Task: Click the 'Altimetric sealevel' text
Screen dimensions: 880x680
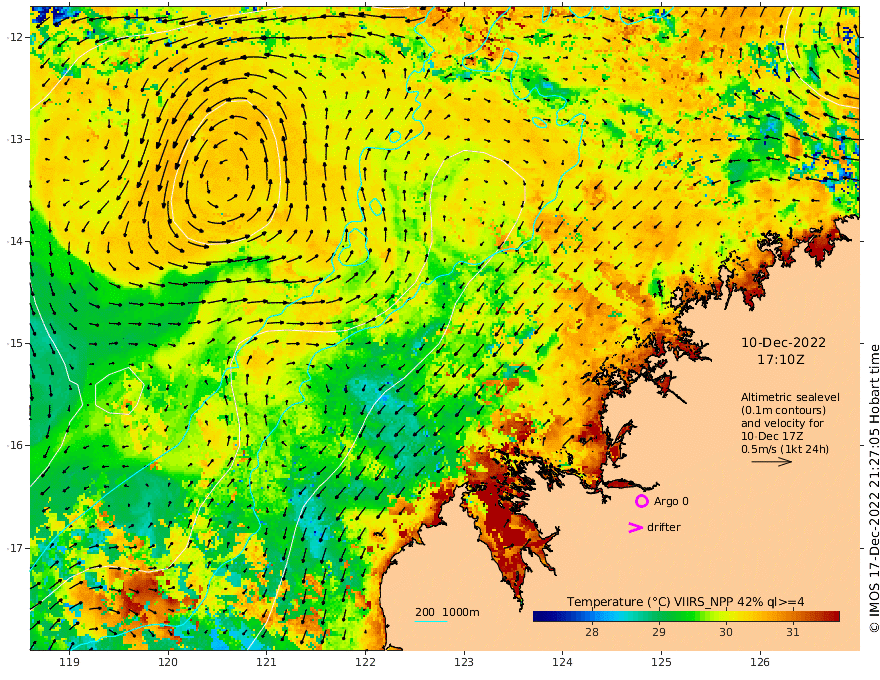Action: (790, 397)
